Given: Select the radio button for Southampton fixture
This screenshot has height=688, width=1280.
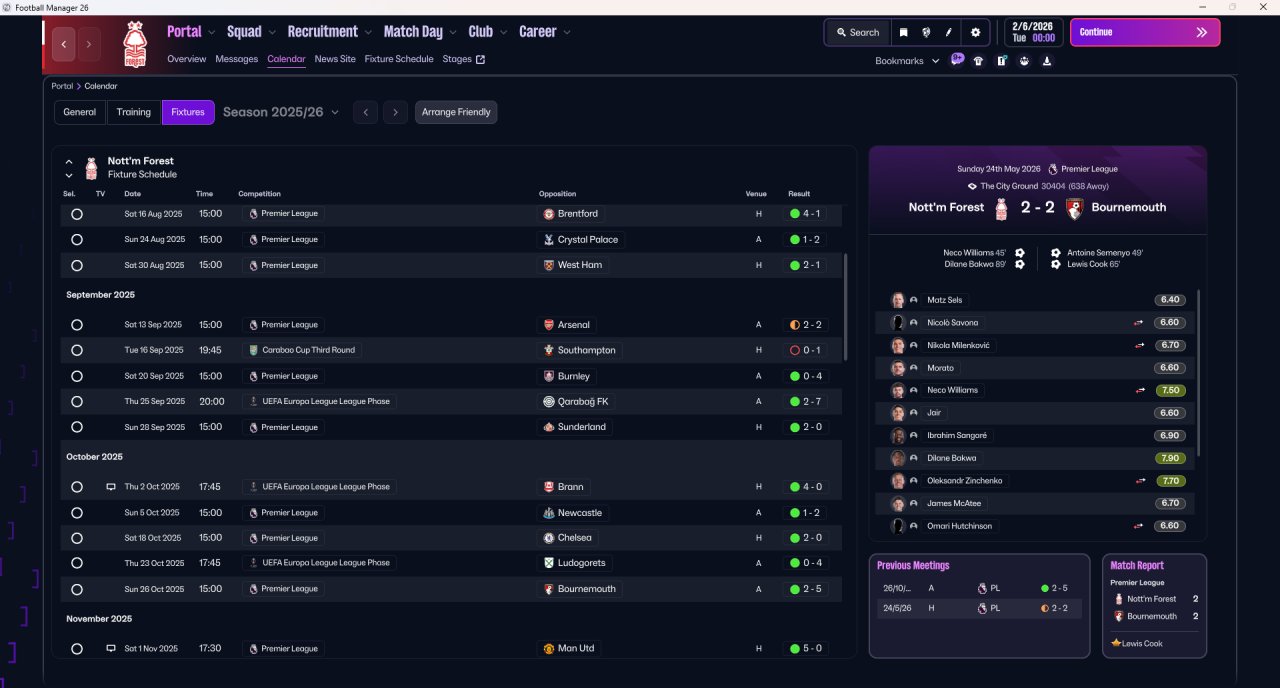Looking at the screenshot, I should [77, 351].
